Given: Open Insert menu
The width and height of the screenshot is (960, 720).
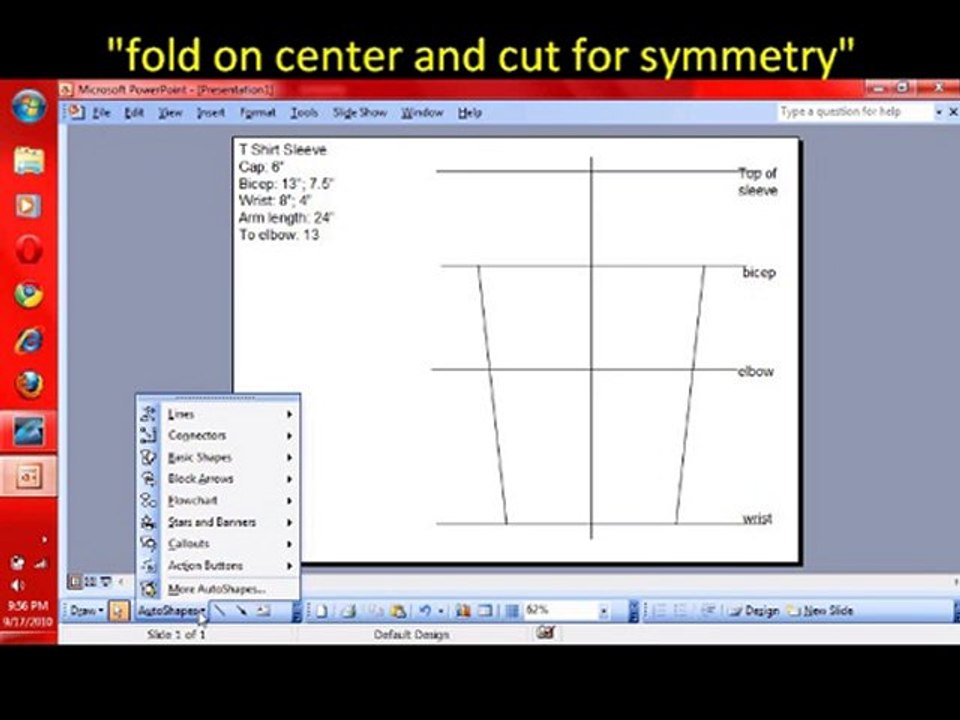Looking at the screenshot, I should pos(211,113).
